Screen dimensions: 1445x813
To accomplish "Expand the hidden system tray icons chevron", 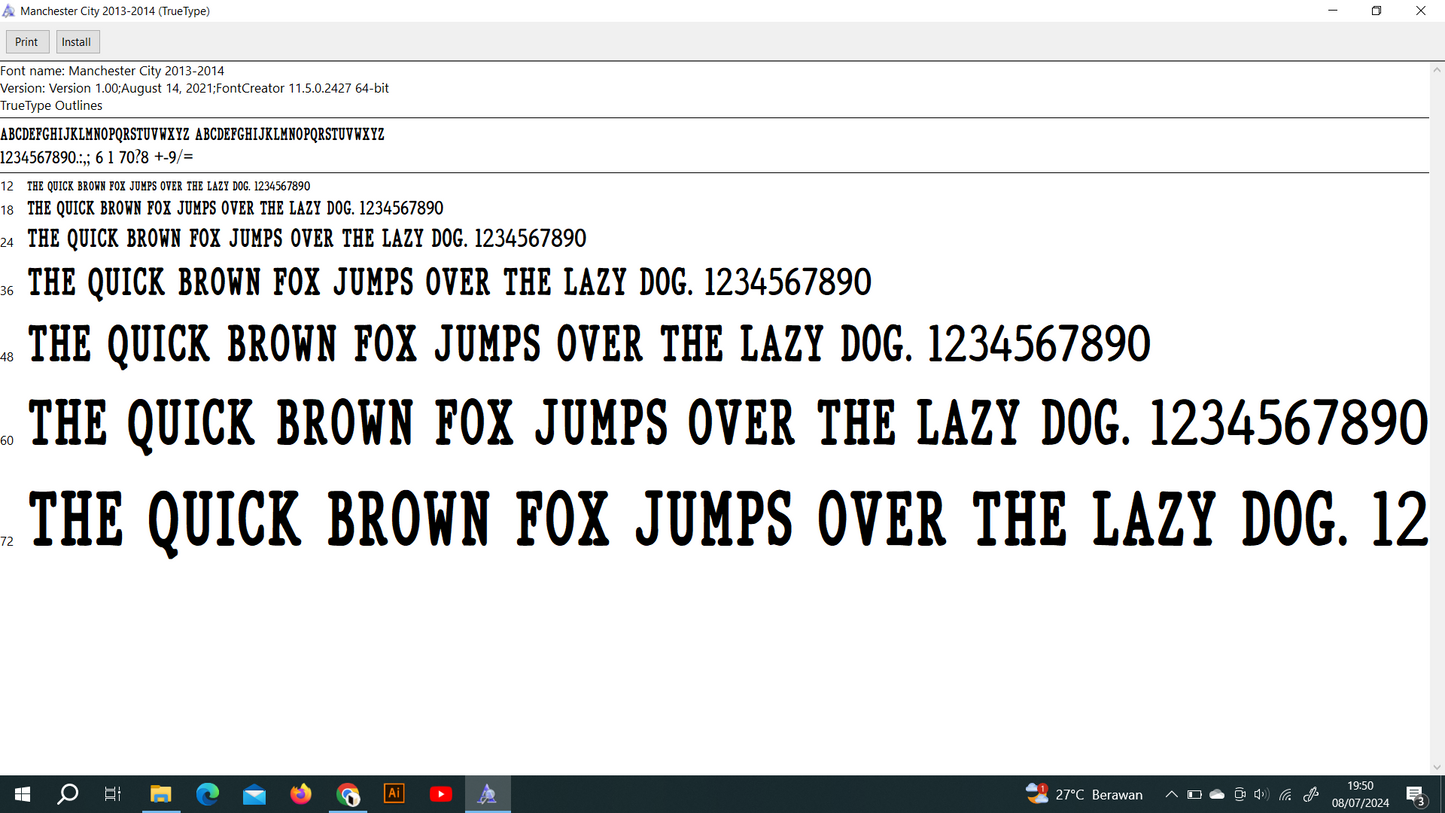I will 1171,795.
